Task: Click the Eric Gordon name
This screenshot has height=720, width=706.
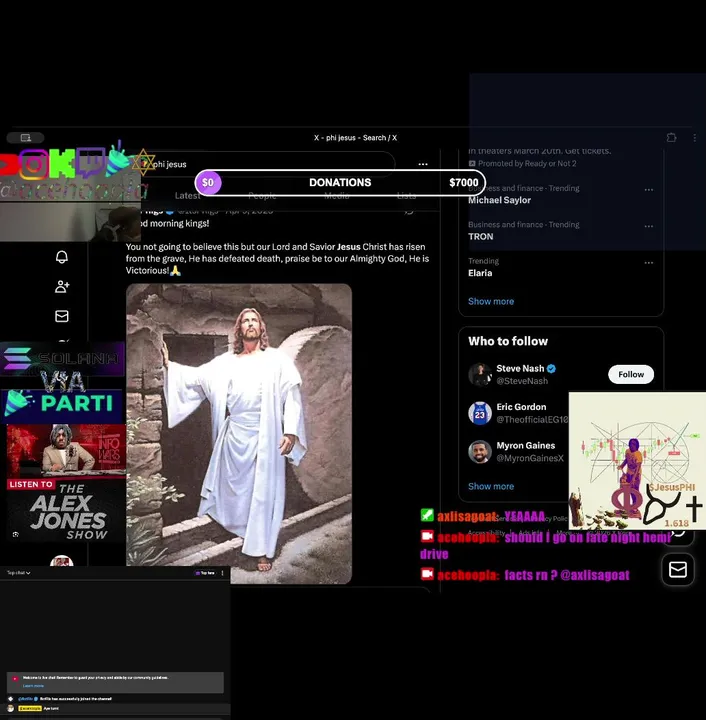Action: click(x=521, y=407)
